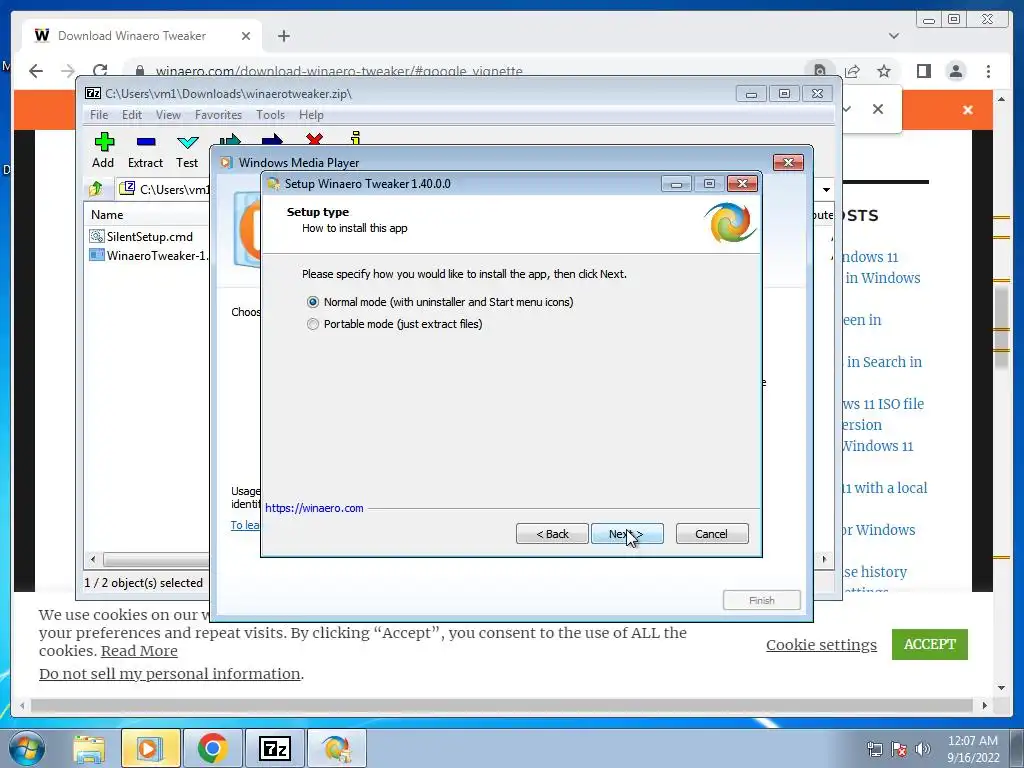Click the 7-Zip horizontal scrollbar right arrow
The image size is (1024, 768).
coord(824,560)
